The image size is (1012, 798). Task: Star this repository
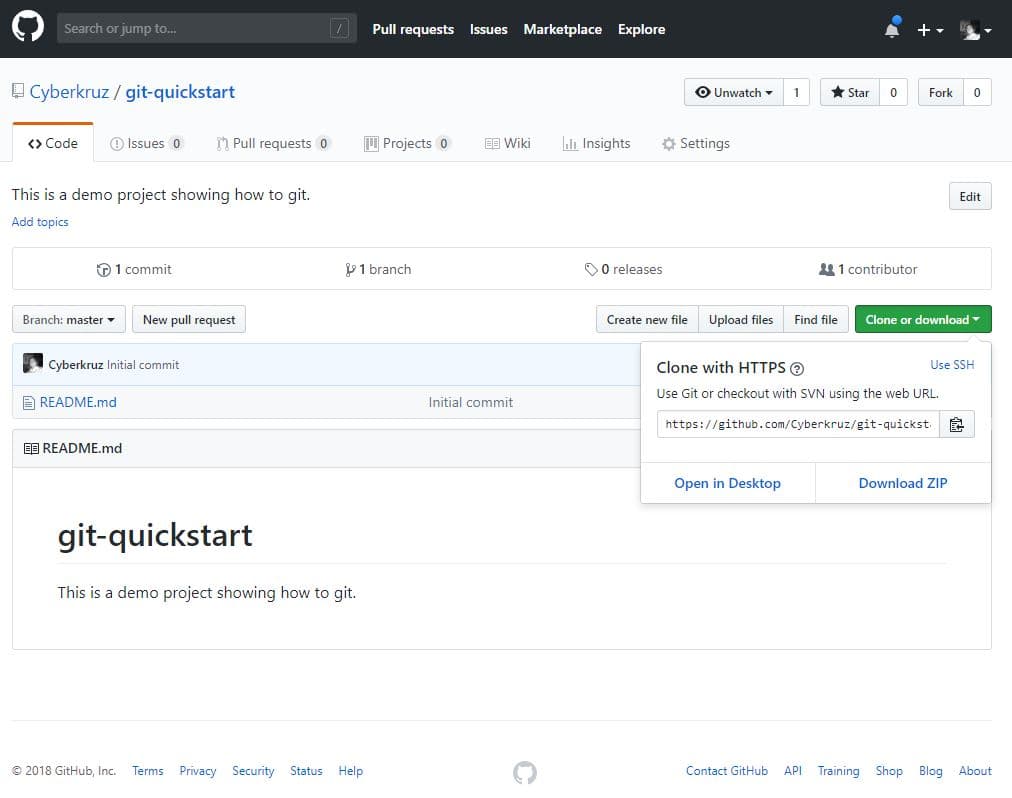point(850,92)
